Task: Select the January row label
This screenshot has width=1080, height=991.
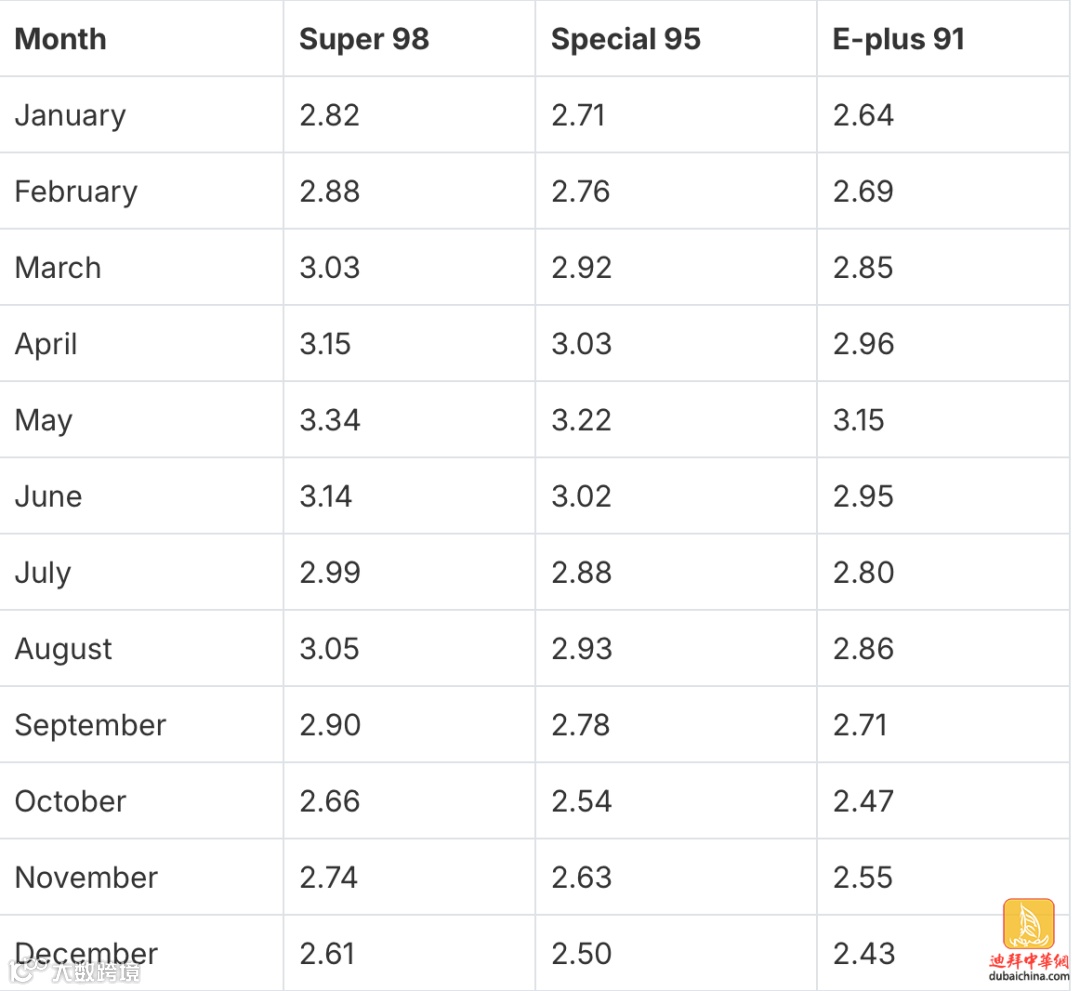Action: click(x=70, y=115)
